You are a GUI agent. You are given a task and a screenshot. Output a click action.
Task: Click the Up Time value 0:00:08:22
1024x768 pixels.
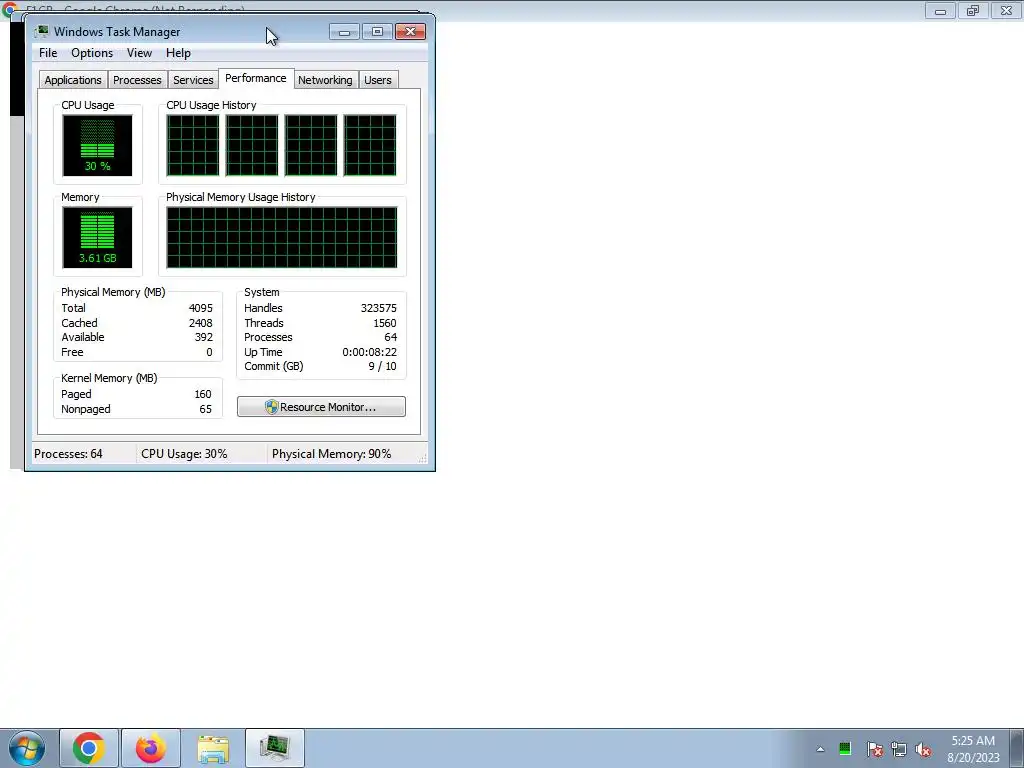[370, 352]
